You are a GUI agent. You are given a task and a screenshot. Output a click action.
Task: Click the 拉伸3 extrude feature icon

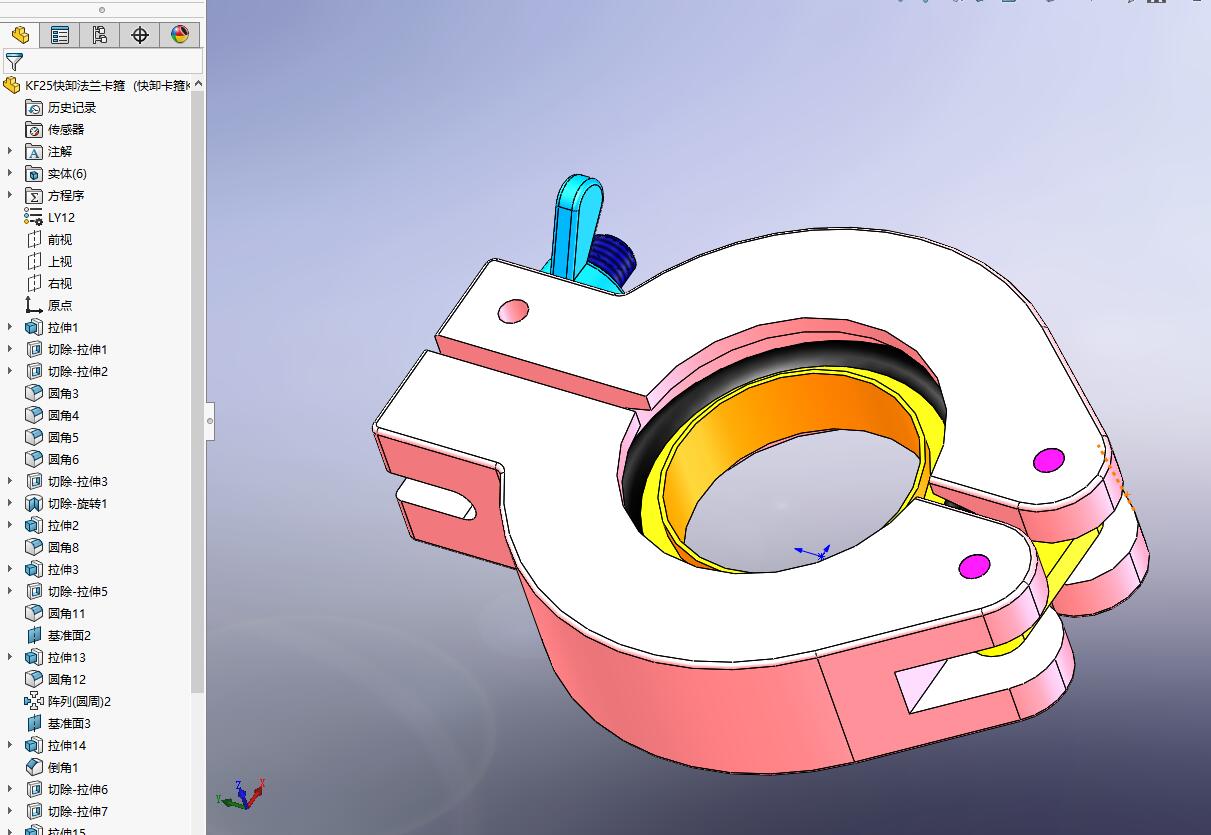pos(34,569)
